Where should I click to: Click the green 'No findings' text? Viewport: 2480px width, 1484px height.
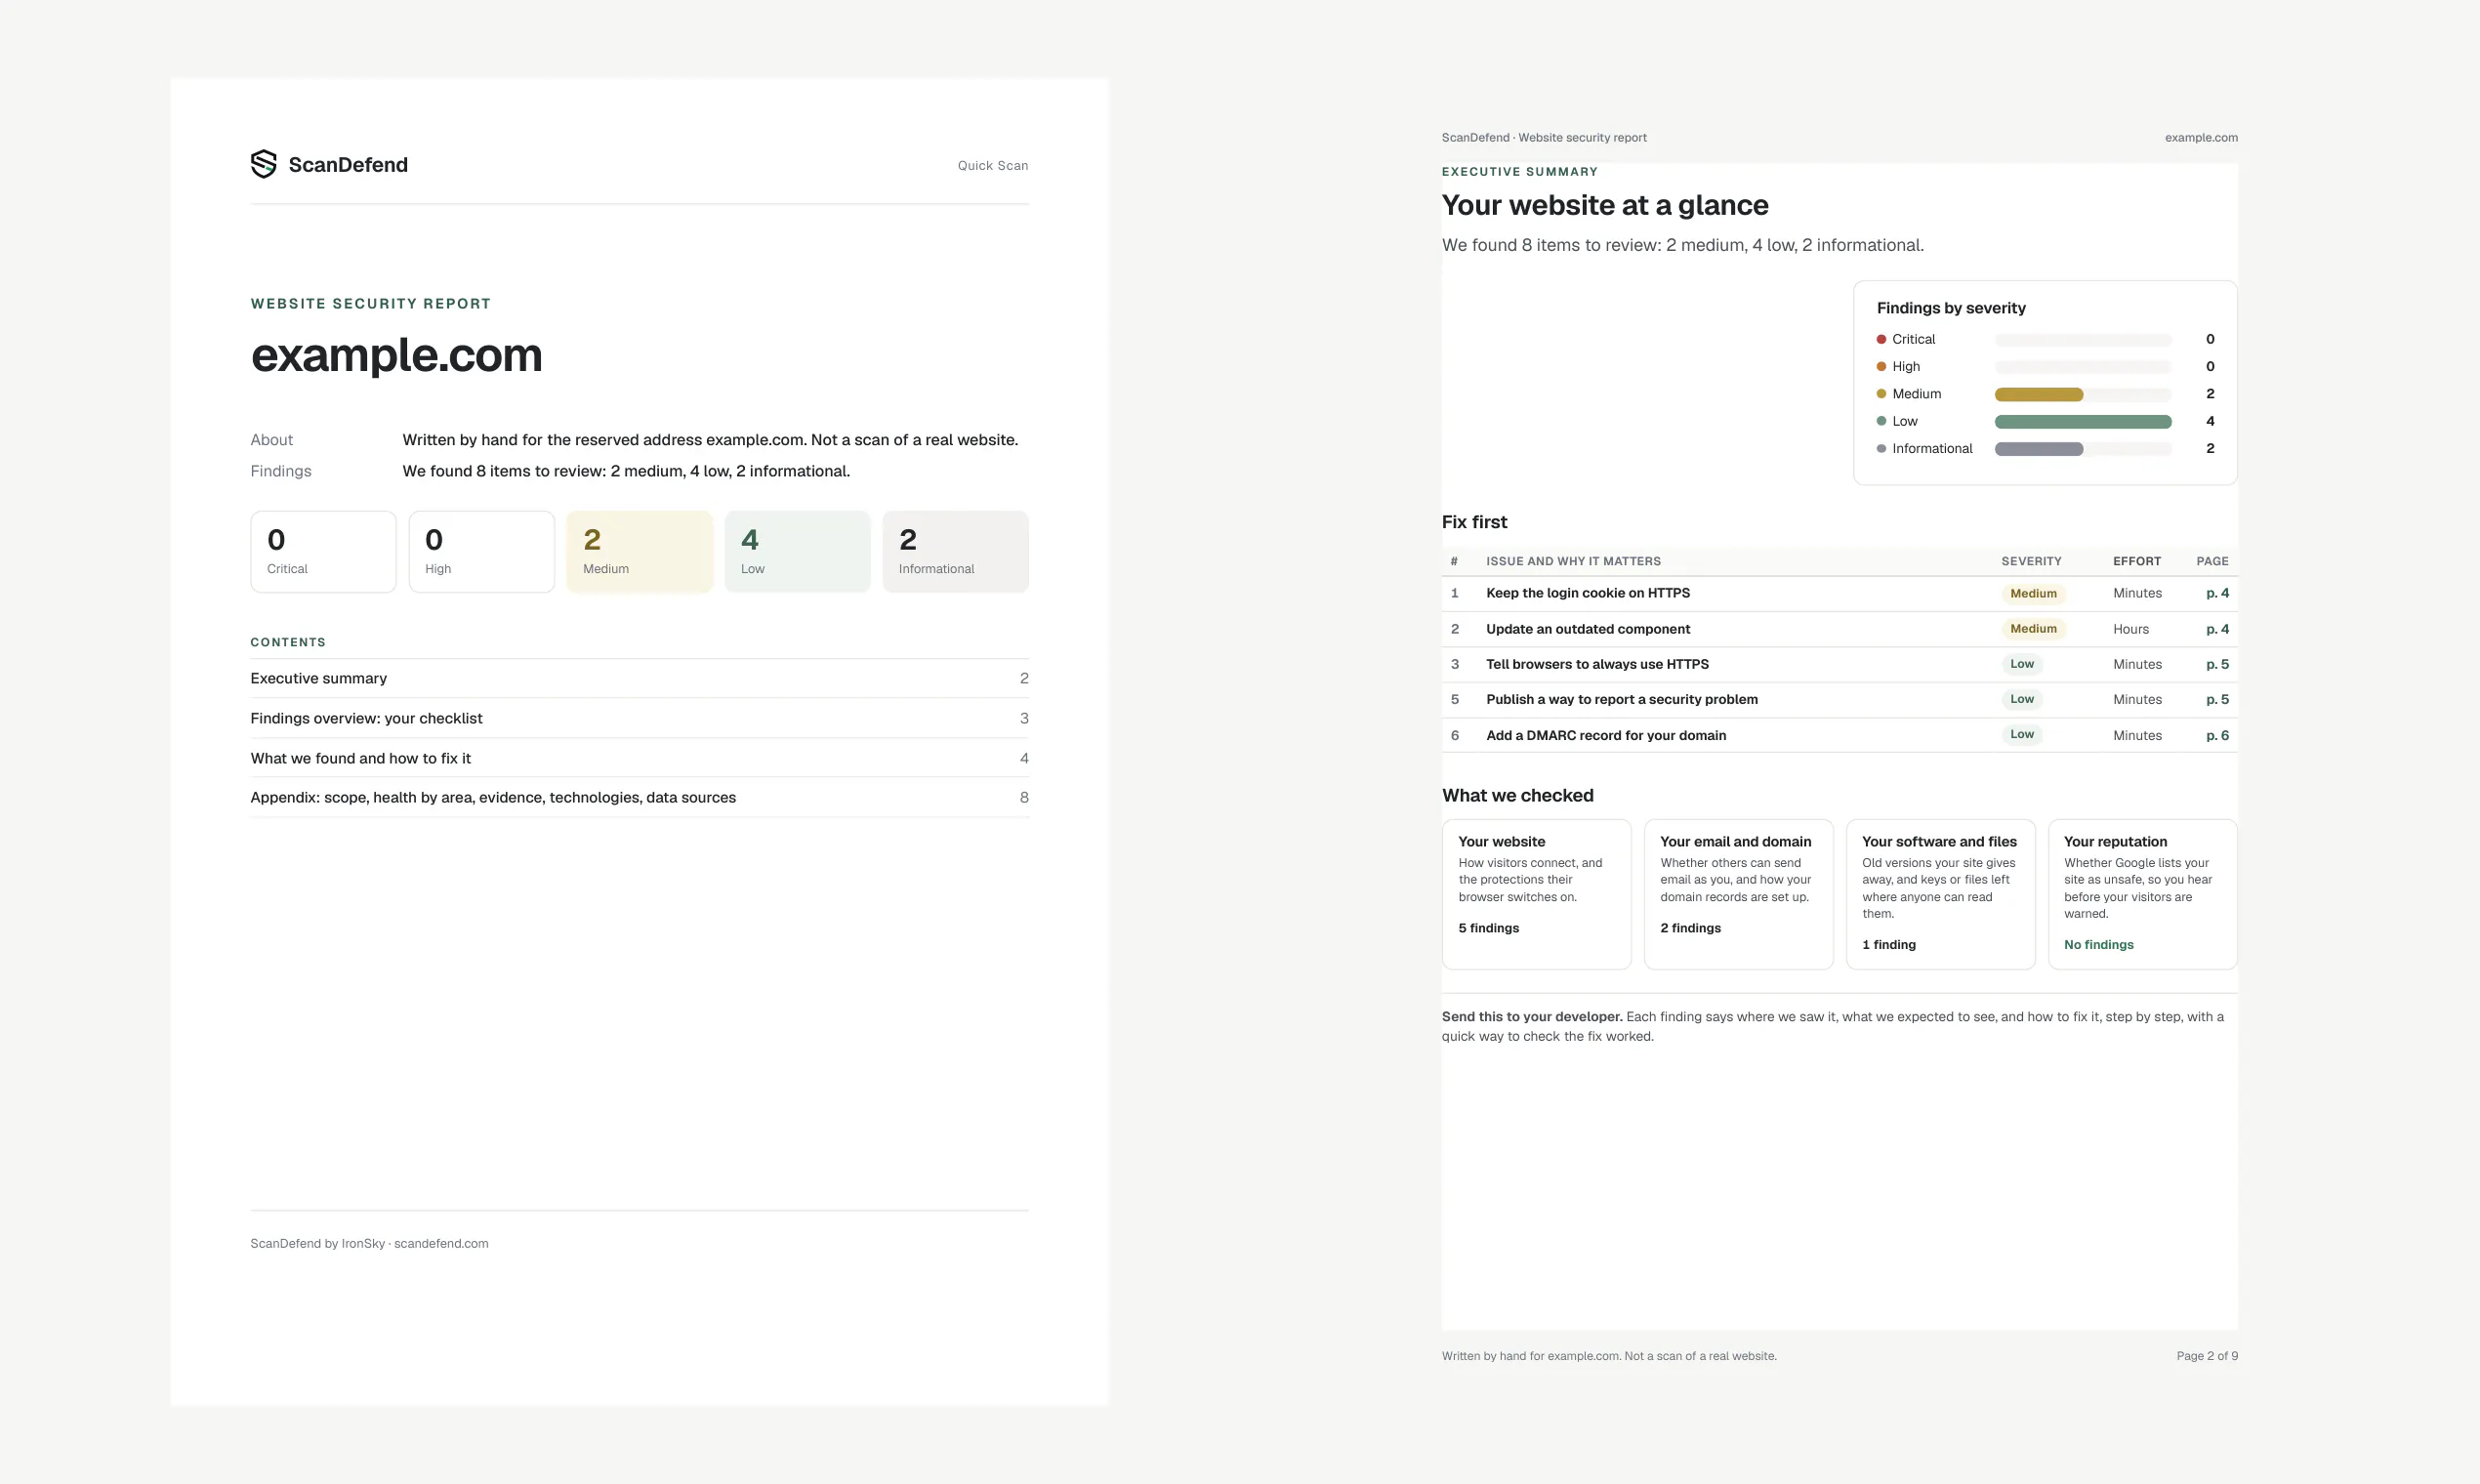click(2098, 944)
